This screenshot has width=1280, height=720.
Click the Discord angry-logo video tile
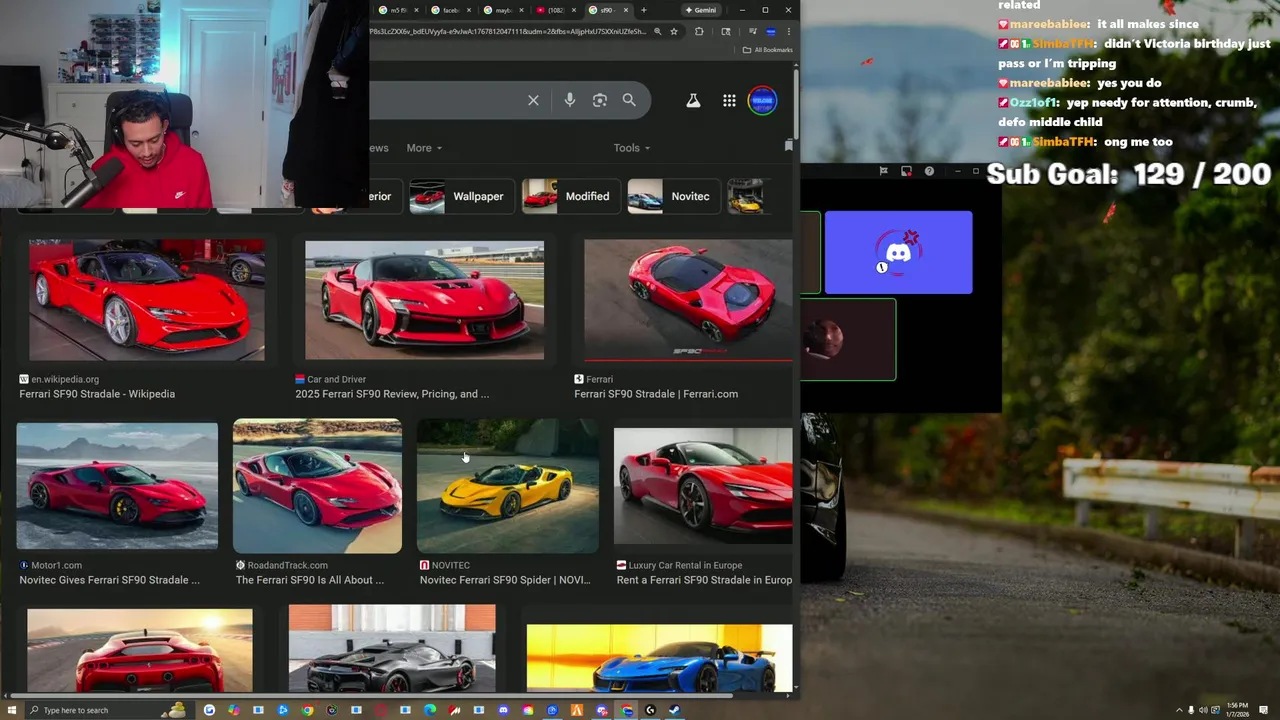pos(898,252)
